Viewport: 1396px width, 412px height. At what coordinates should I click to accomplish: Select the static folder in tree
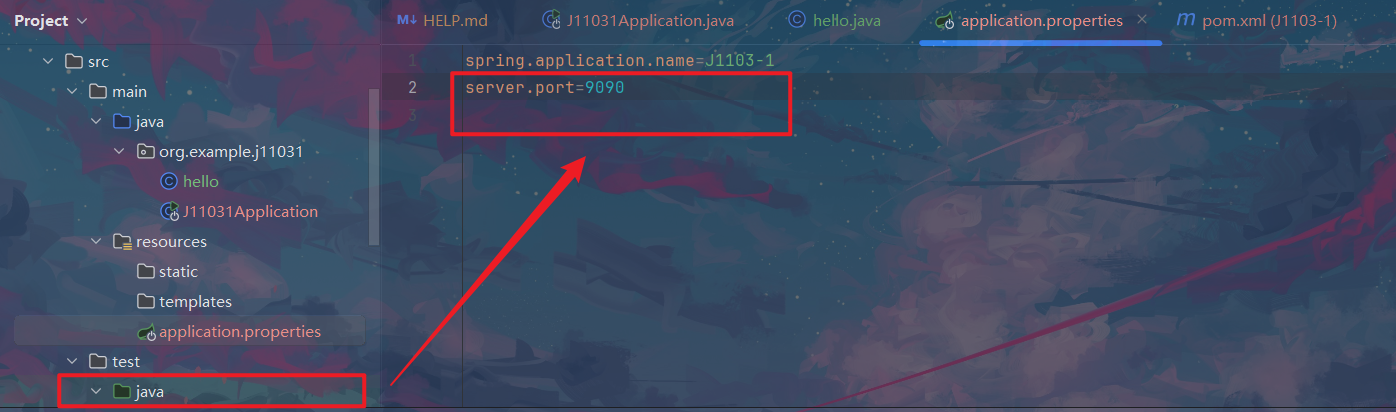point(178,271)
